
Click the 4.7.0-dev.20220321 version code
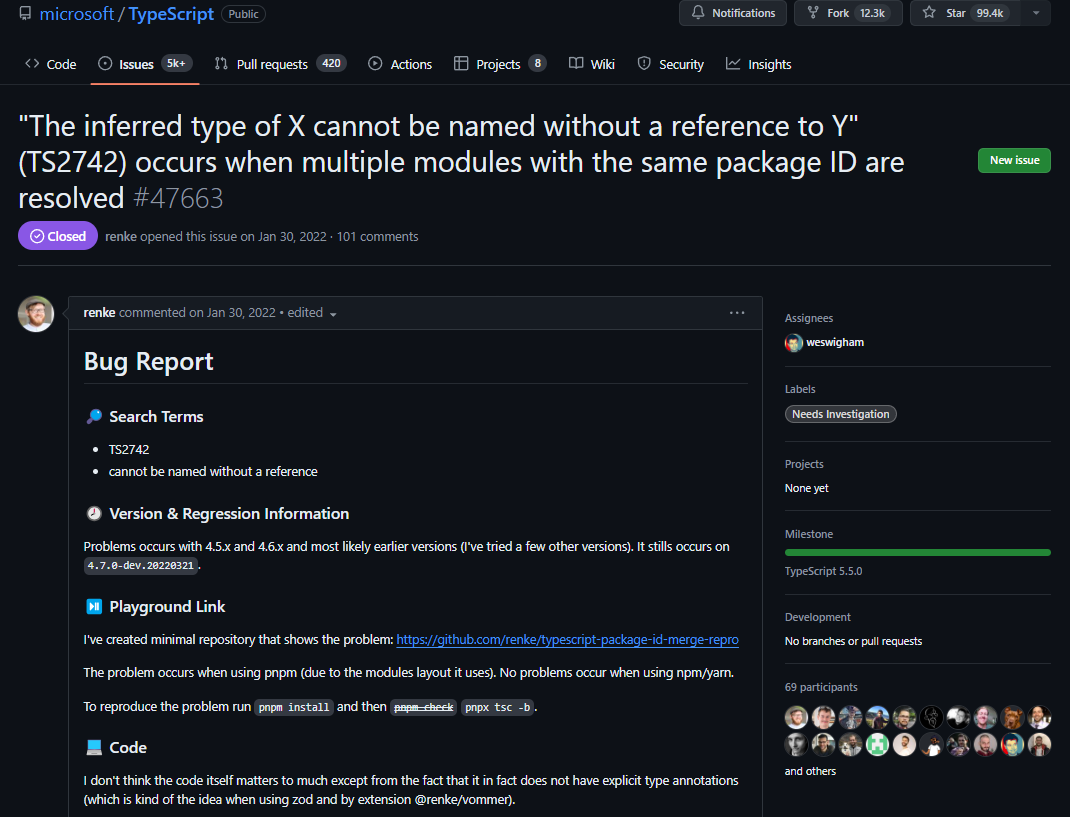tap(141, 566)
